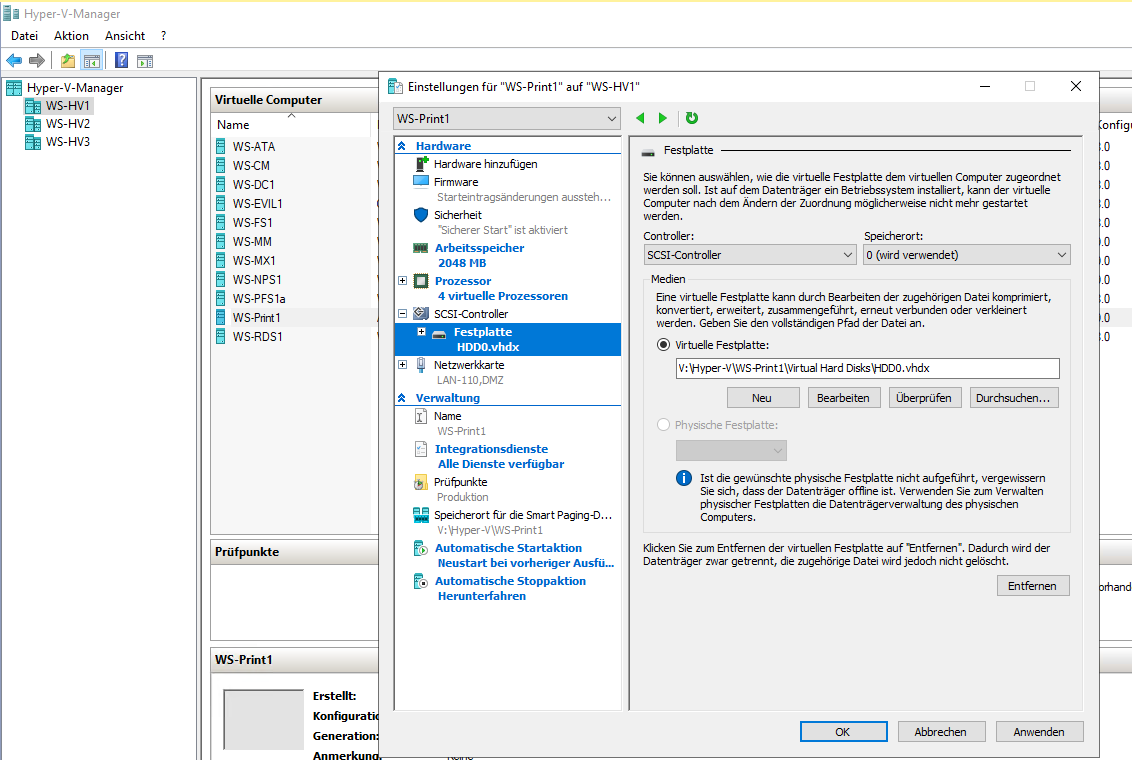Select the Prozessor chip icon
Image resolution: width=1132 pixels, height=760 pixels.
coord(421,281)
